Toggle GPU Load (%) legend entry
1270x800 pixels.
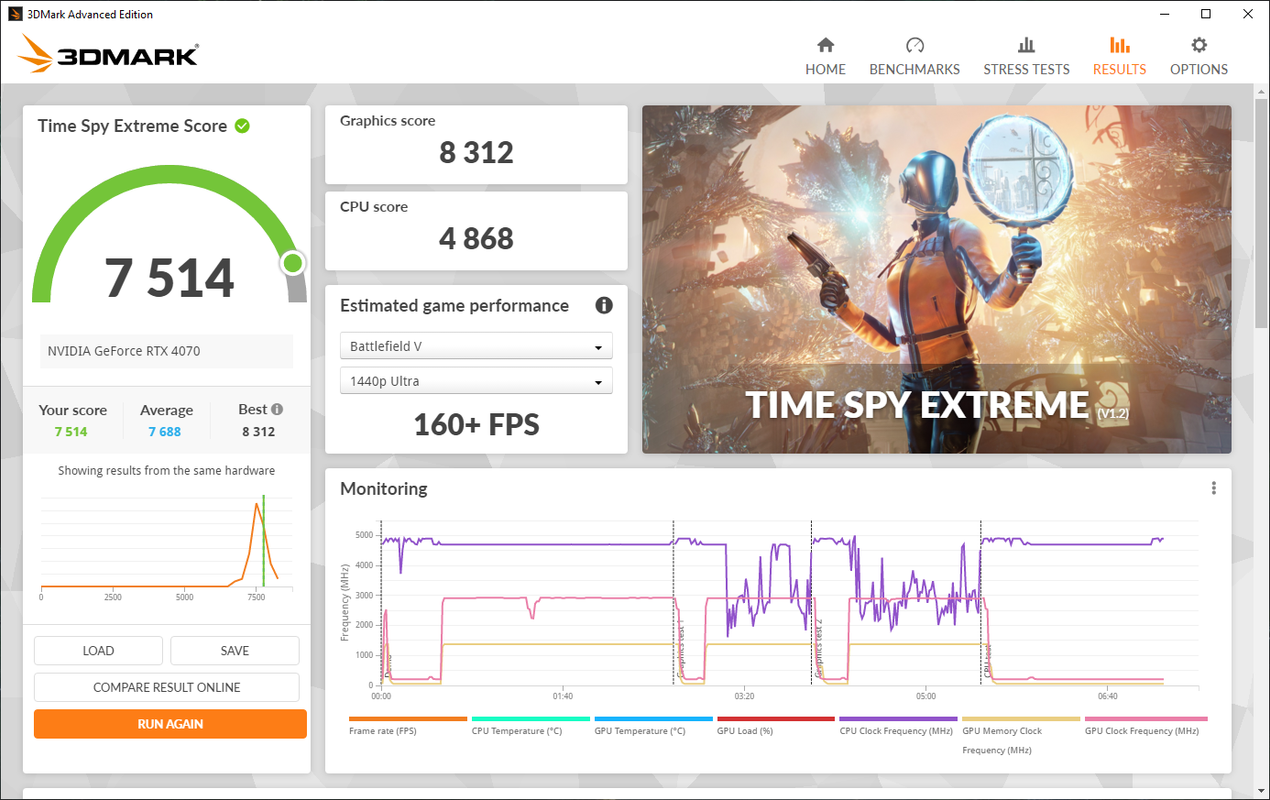776,726
